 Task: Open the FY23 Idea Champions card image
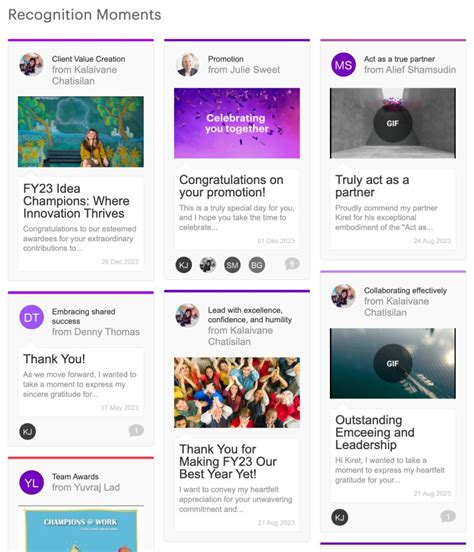pyautogui.click(x=81, y=132)
